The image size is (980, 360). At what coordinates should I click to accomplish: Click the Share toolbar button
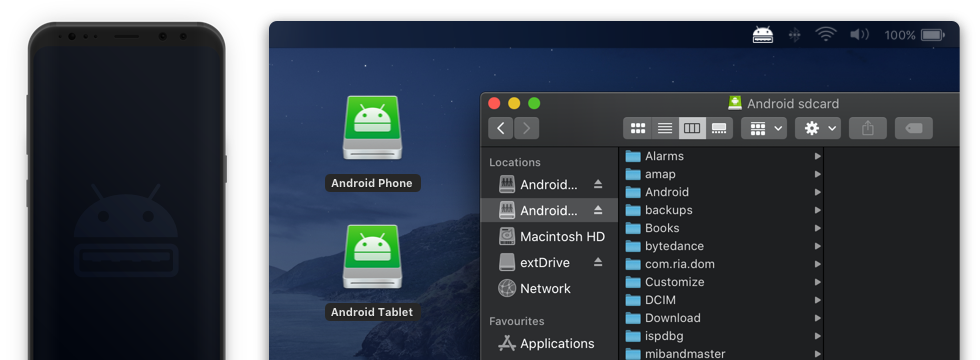pos(868,128)
